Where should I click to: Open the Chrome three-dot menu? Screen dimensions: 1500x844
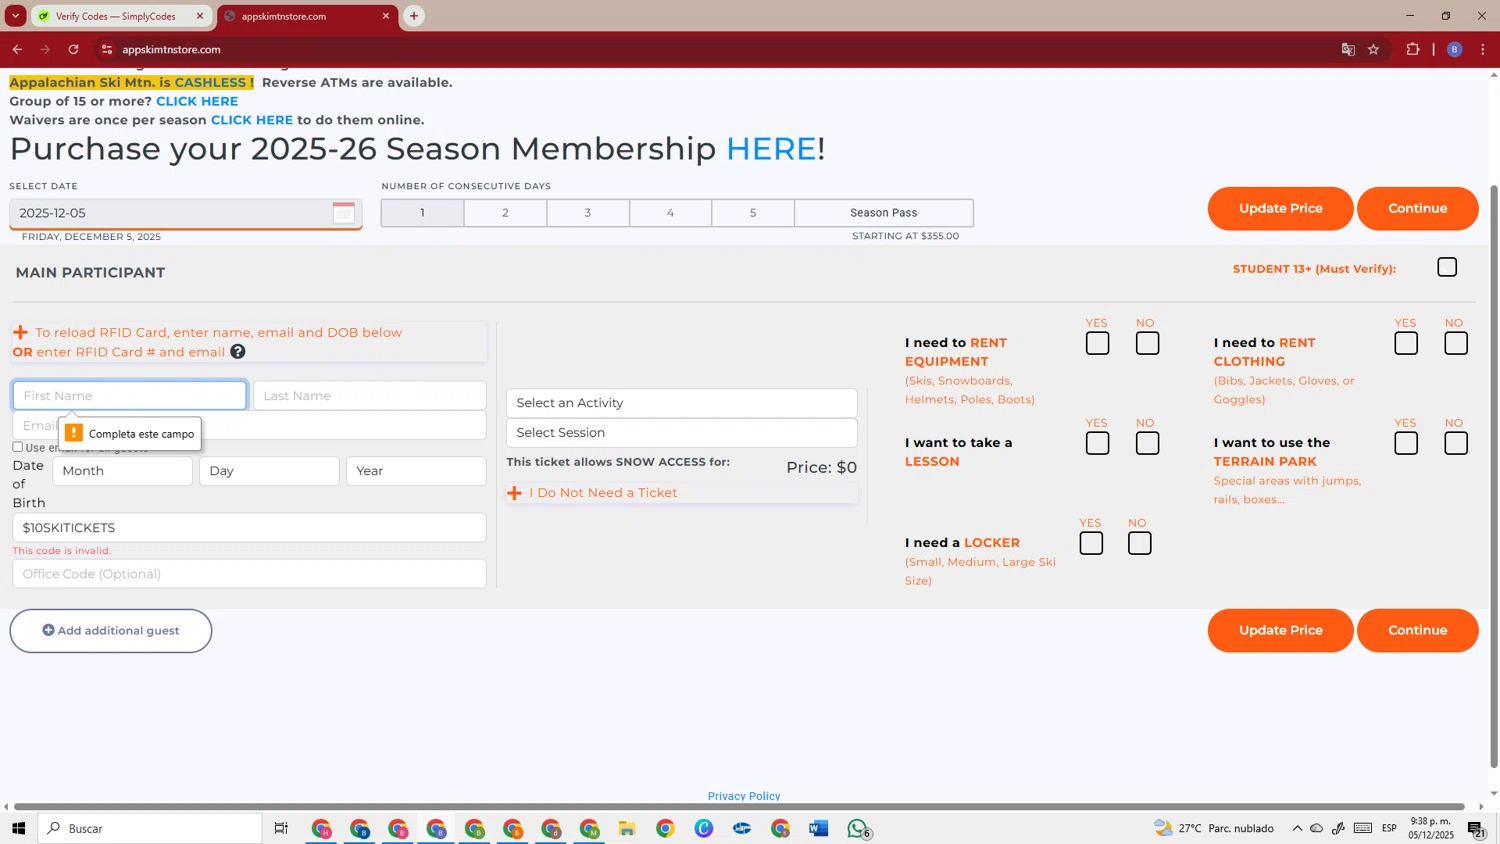[1483, 49]
